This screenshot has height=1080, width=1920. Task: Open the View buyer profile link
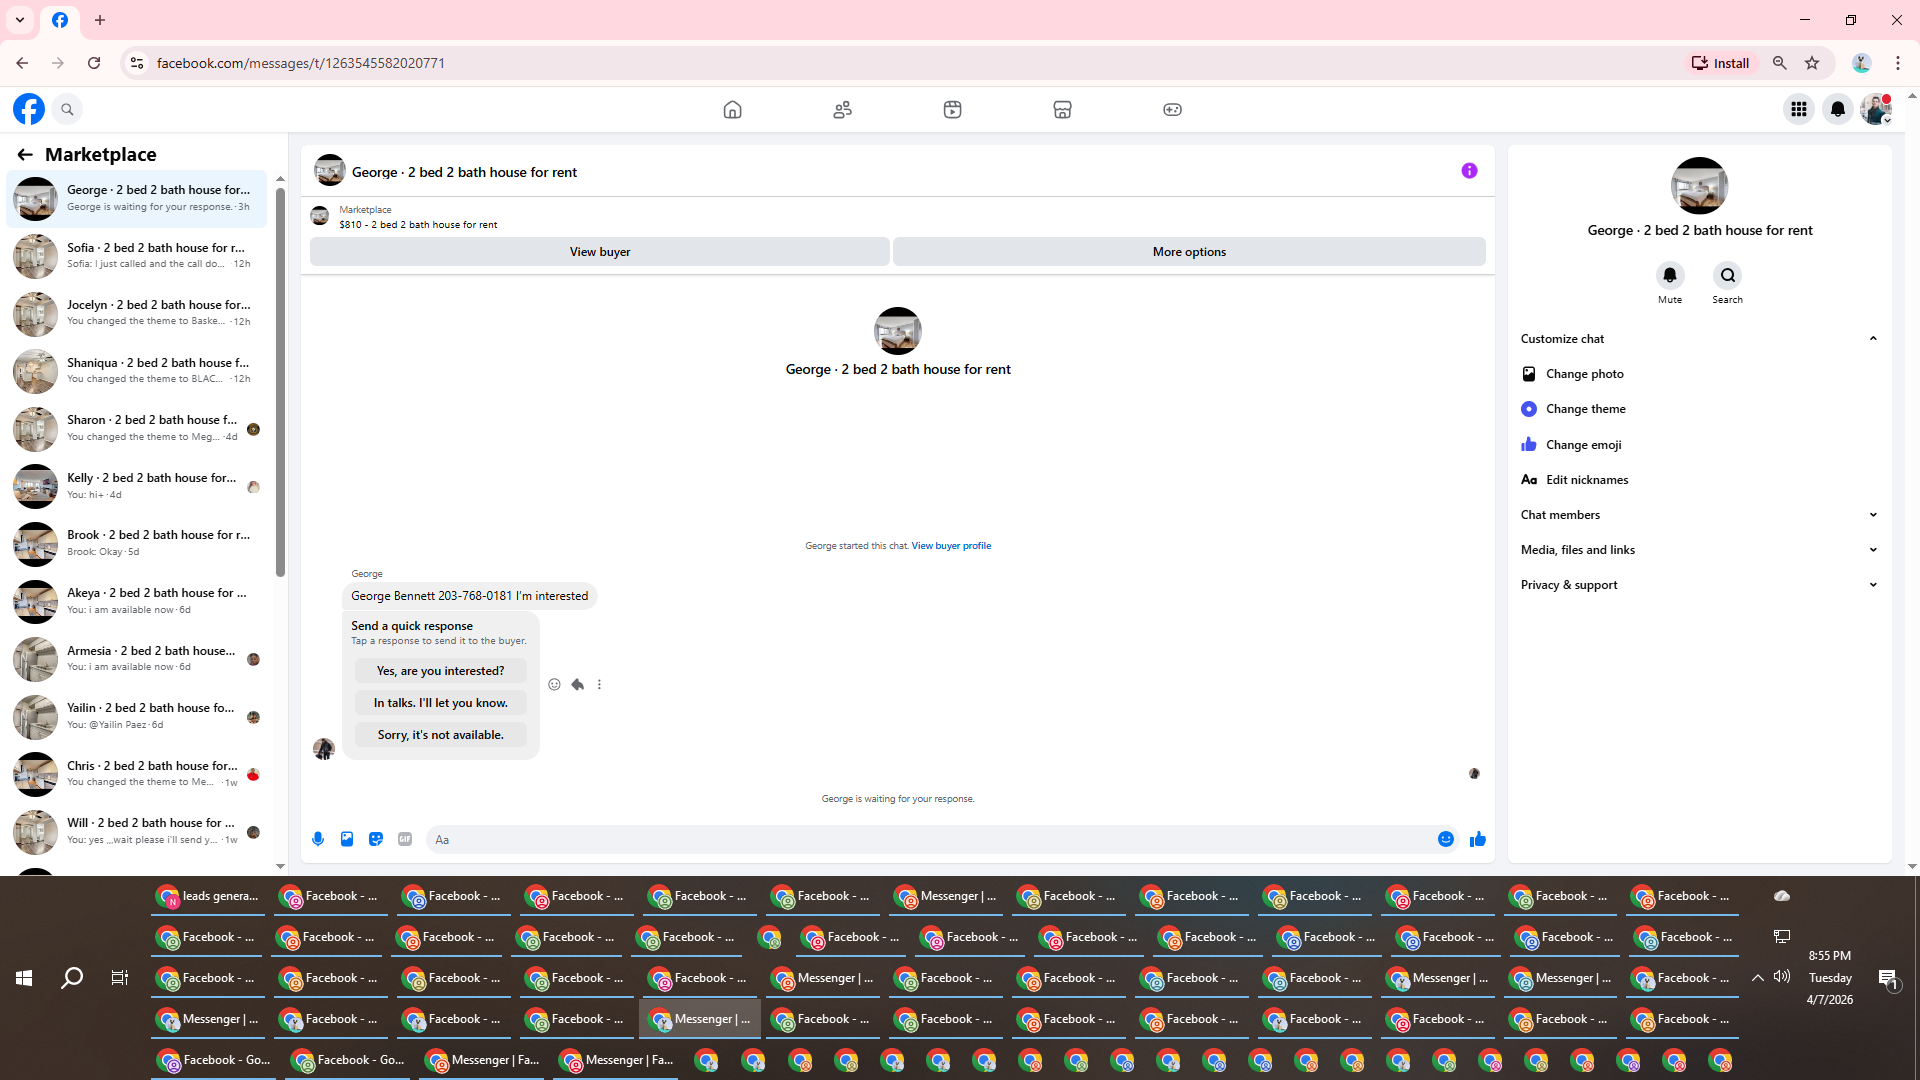pos(950,546)
